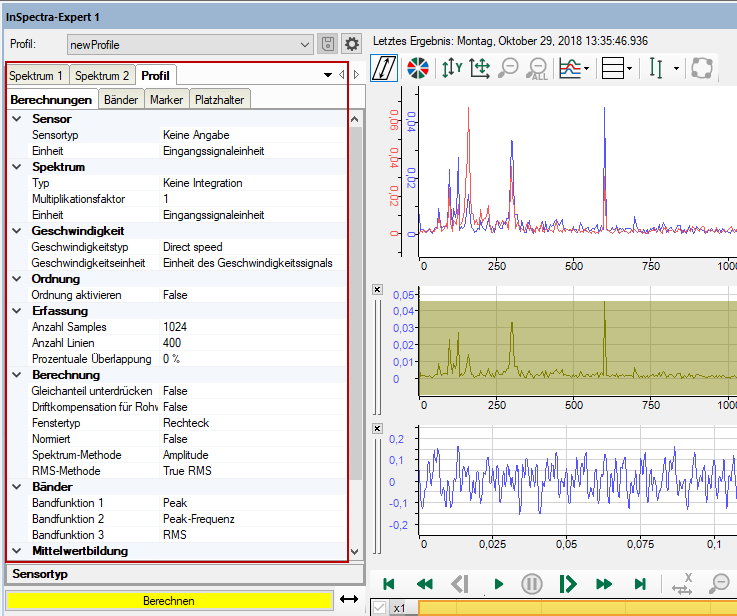Close the middle spectrum chart pane
737x616 pixels.
(x=377, y=289)
